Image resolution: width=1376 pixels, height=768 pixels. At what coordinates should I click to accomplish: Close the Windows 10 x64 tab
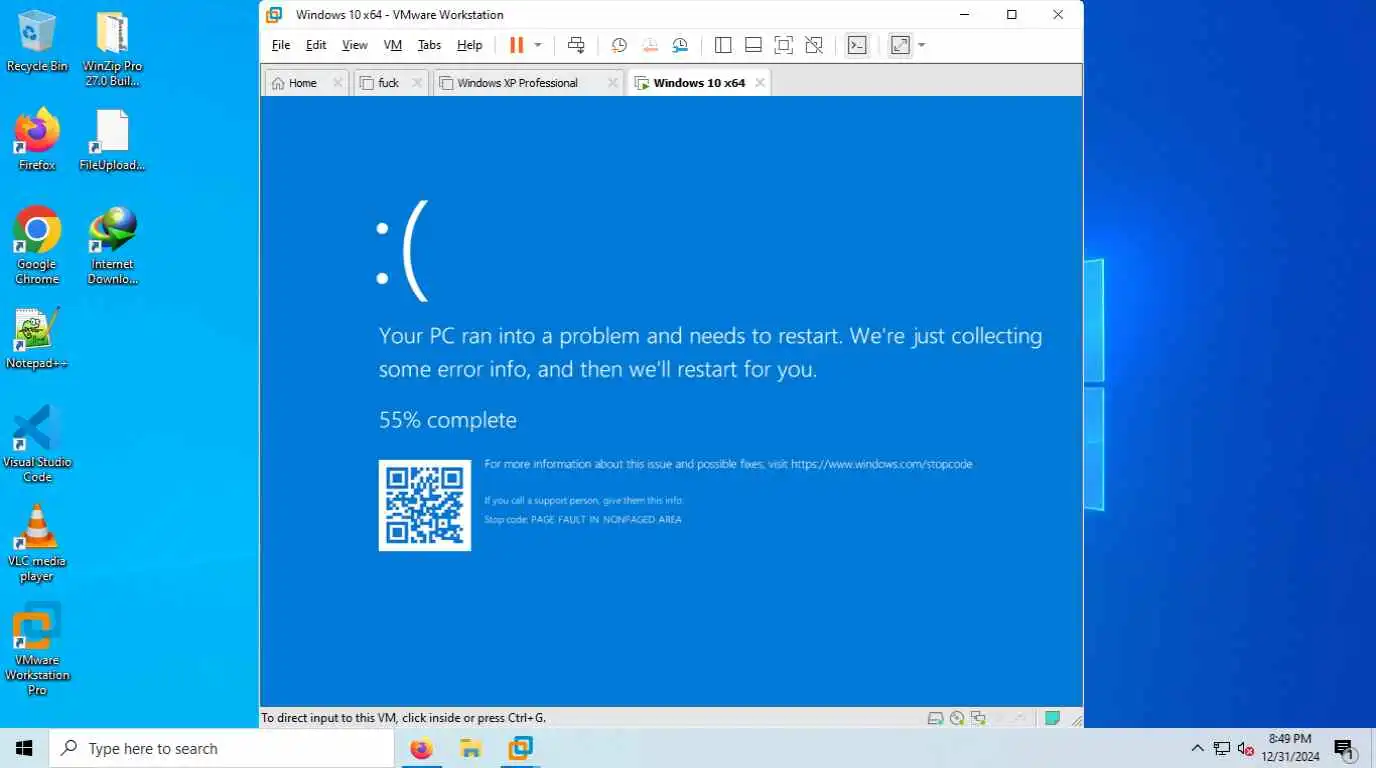coord(760,83)
